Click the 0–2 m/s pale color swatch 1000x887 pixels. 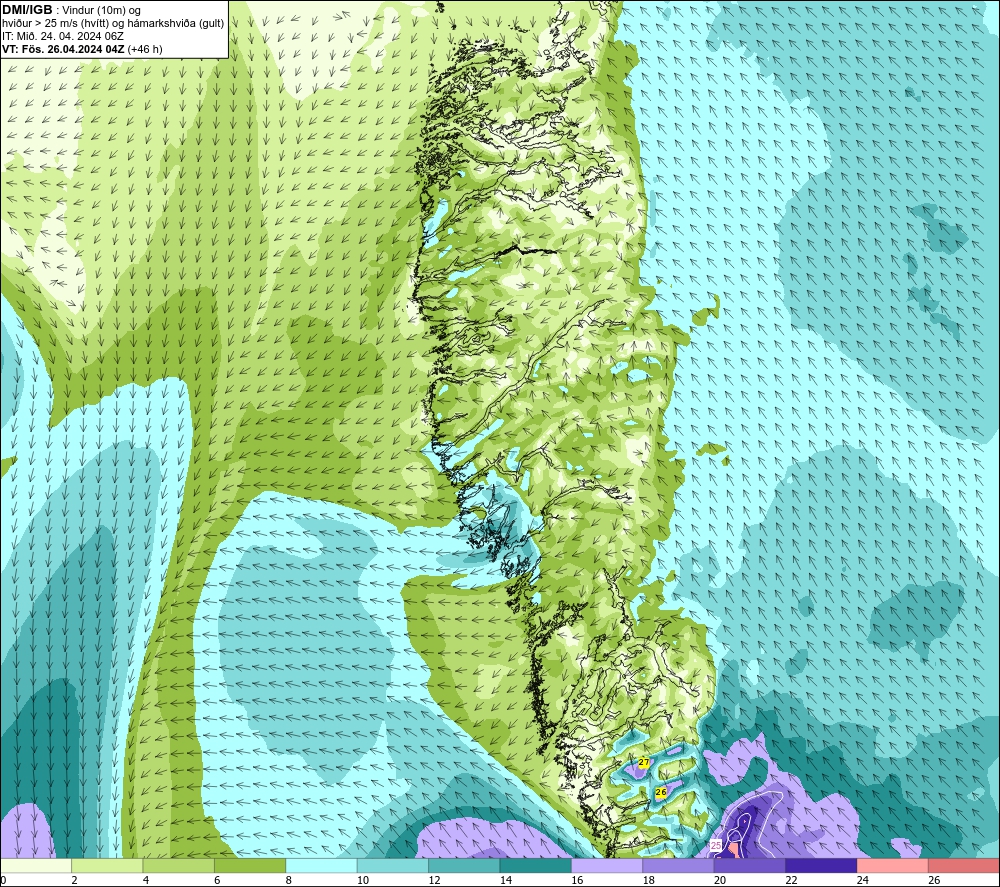[x=36, y=866]
